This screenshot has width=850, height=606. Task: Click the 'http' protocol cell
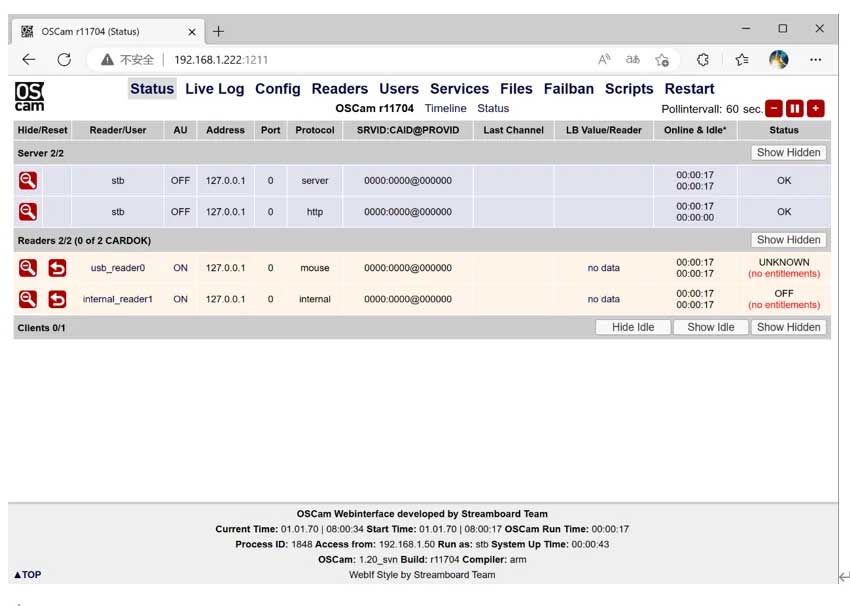pos(315,212)
